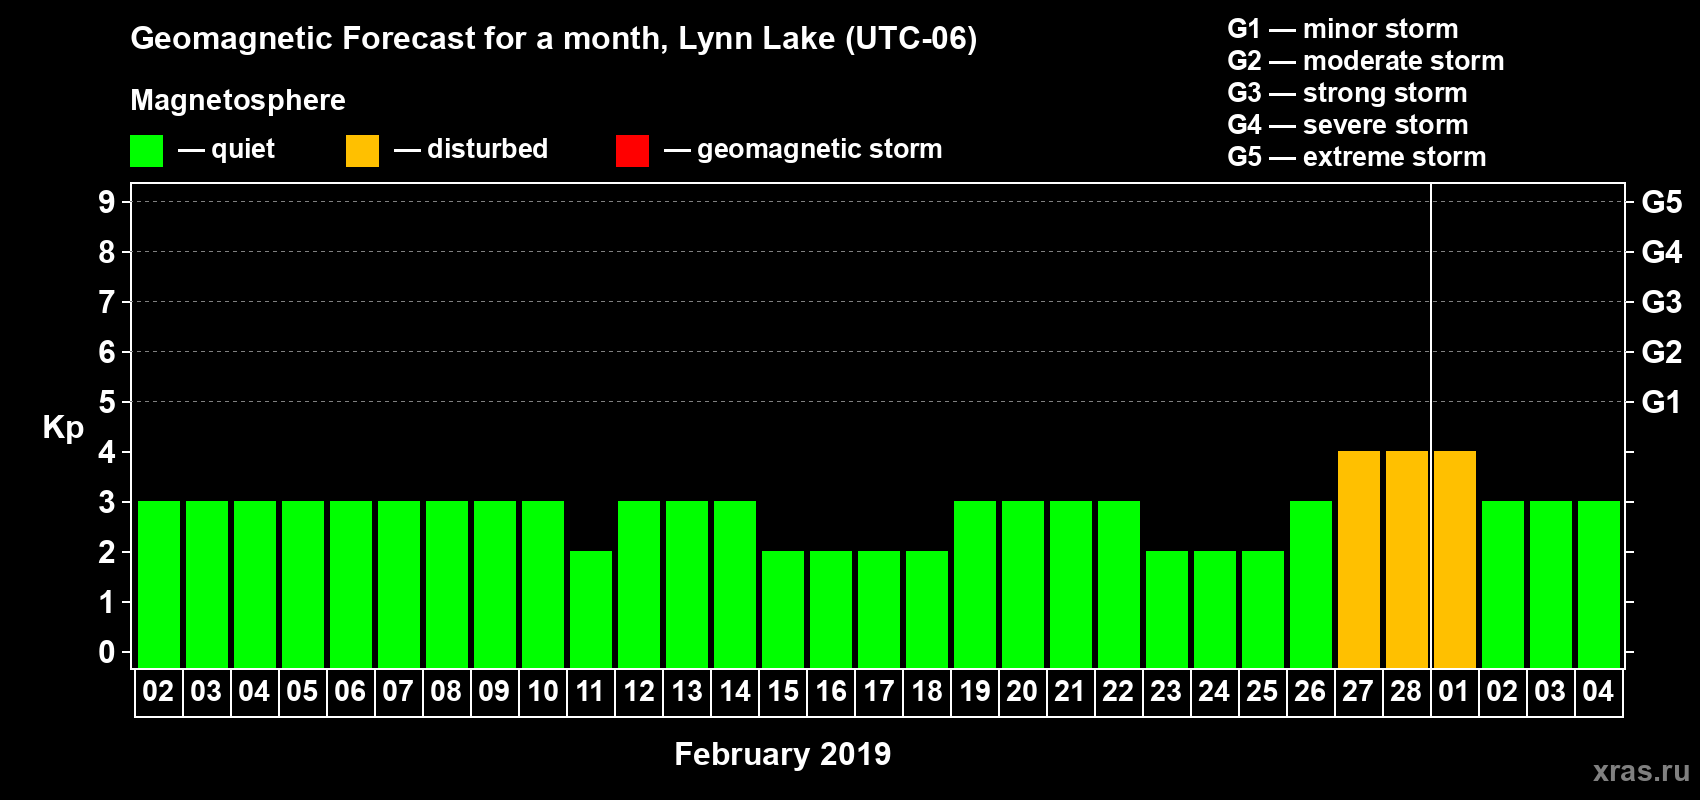Image resolution: width=1700 pixels, height=800 pixels.
Task: Click the Kp axis label
Action: click(63, 428)
